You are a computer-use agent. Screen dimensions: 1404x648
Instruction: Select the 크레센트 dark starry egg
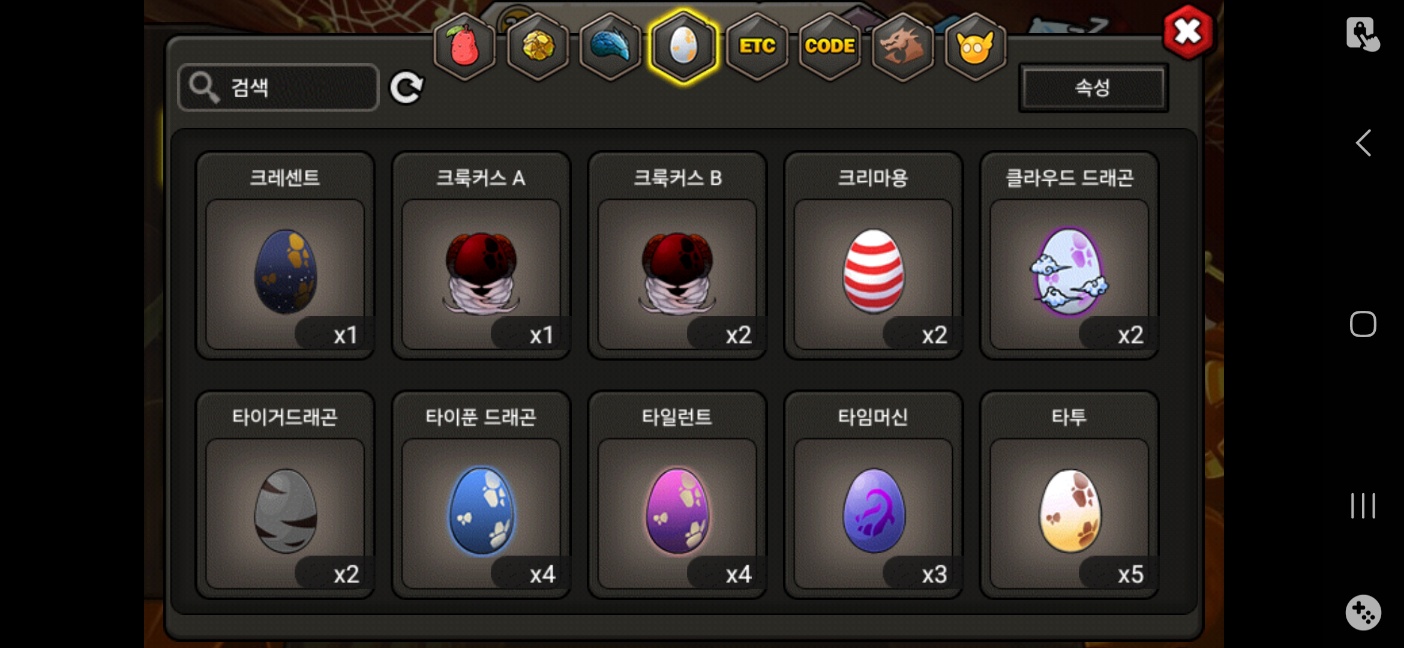tap(285, 255)
